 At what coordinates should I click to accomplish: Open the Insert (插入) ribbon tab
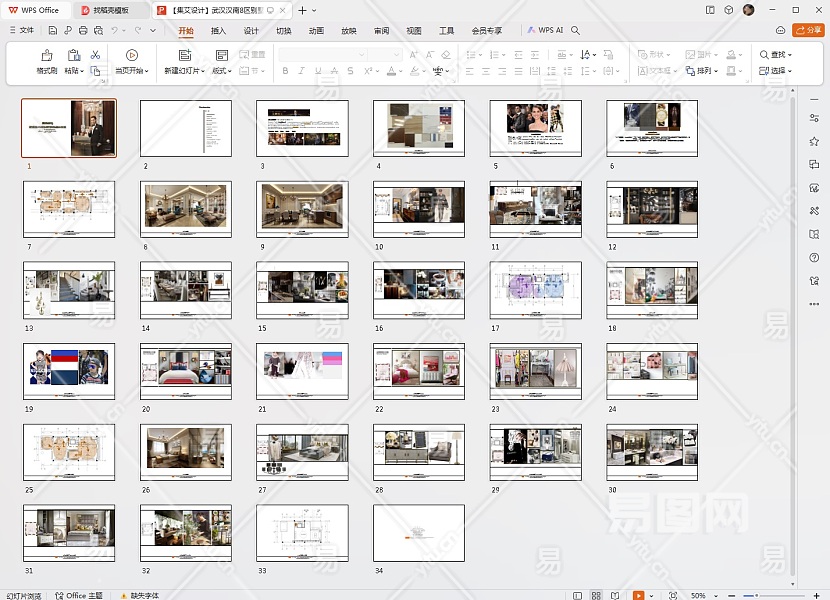coord(218,31)
